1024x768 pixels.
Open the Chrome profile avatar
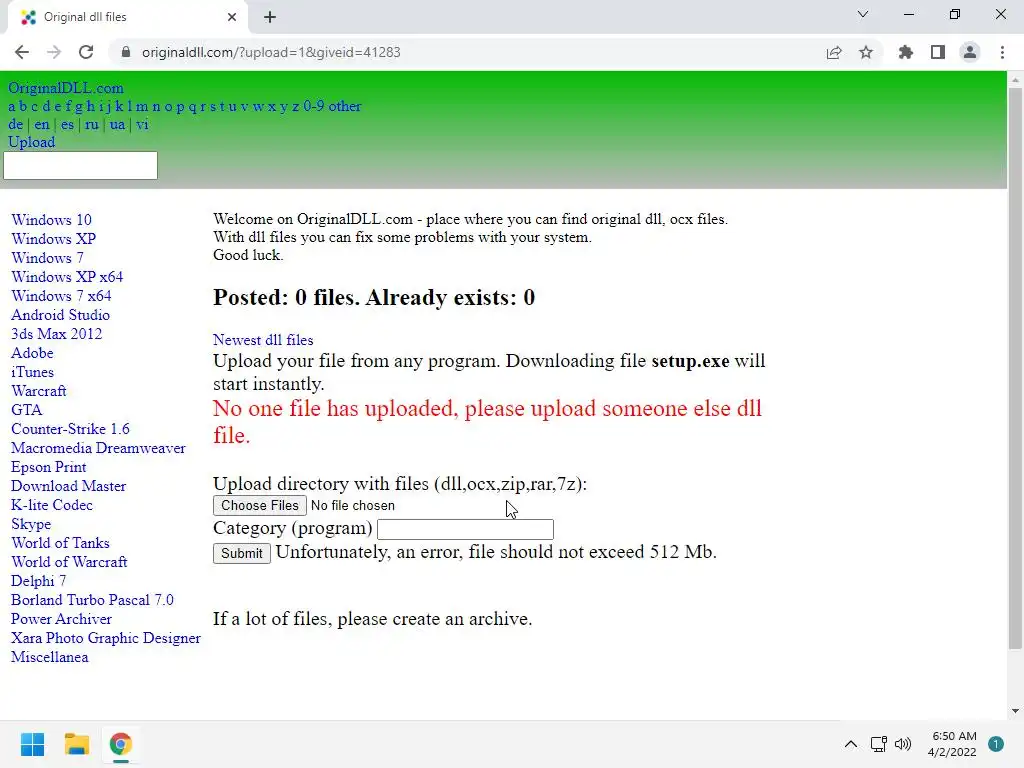[x=970, y=52]
